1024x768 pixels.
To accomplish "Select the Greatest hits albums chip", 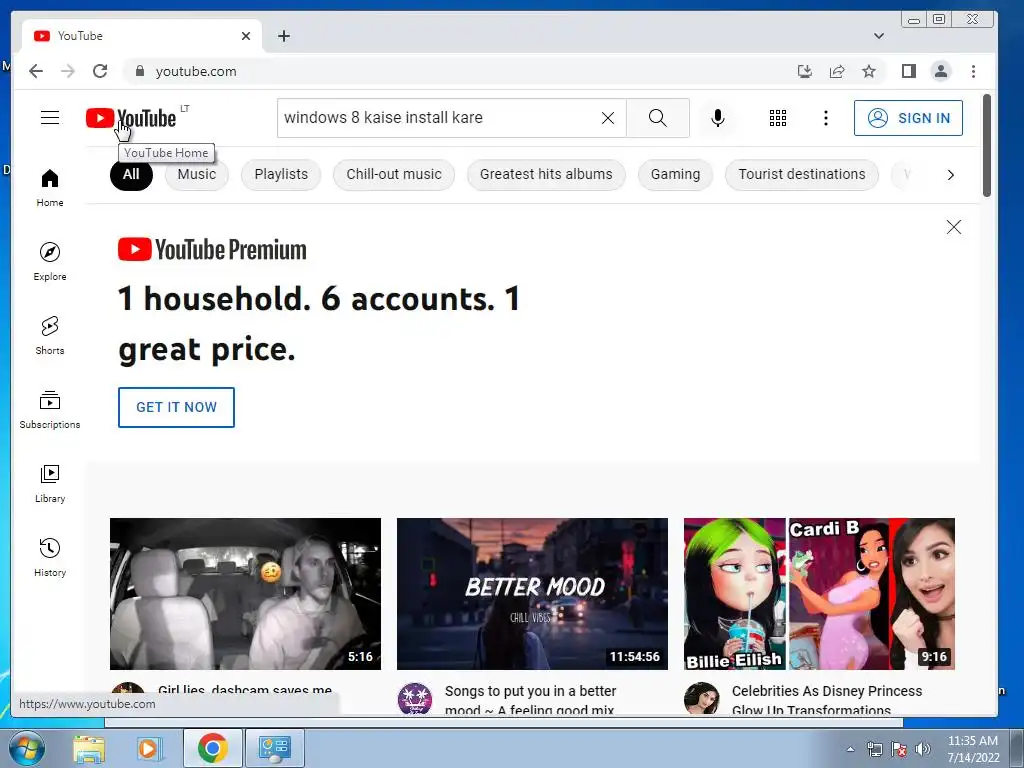I will pos(546,174).
